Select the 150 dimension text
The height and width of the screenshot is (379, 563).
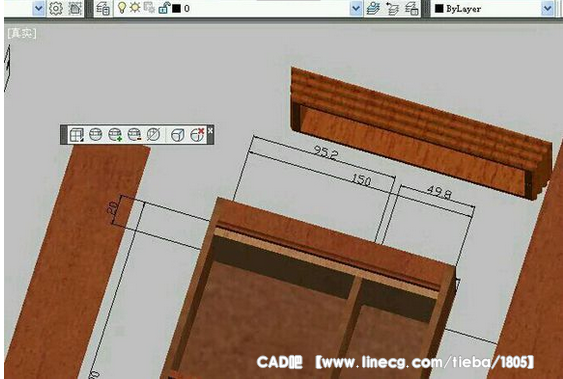point(361,180)
